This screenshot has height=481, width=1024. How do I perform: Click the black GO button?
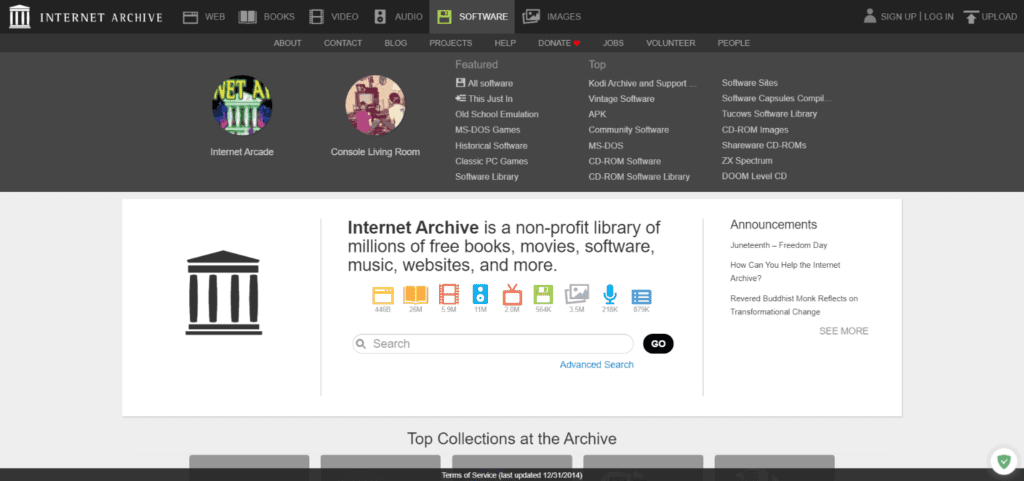coord(658,344)
